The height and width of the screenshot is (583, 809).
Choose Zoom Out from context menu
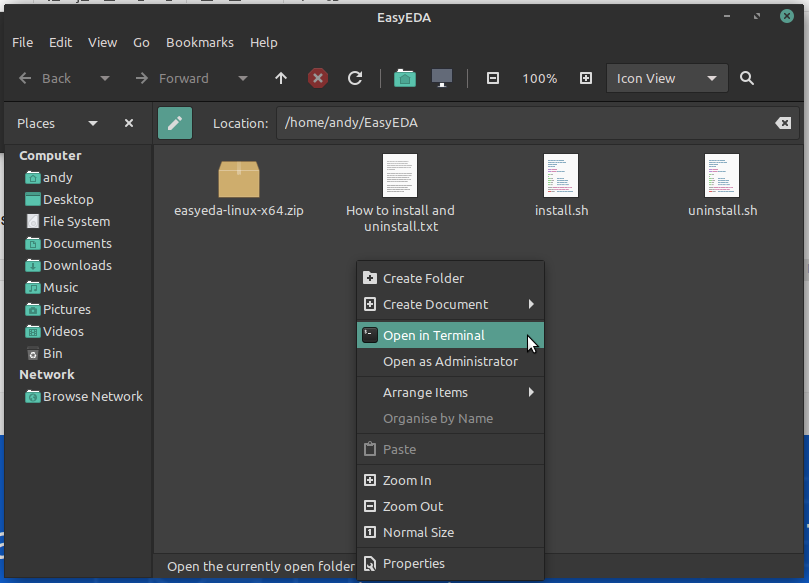tap(450, 507)
